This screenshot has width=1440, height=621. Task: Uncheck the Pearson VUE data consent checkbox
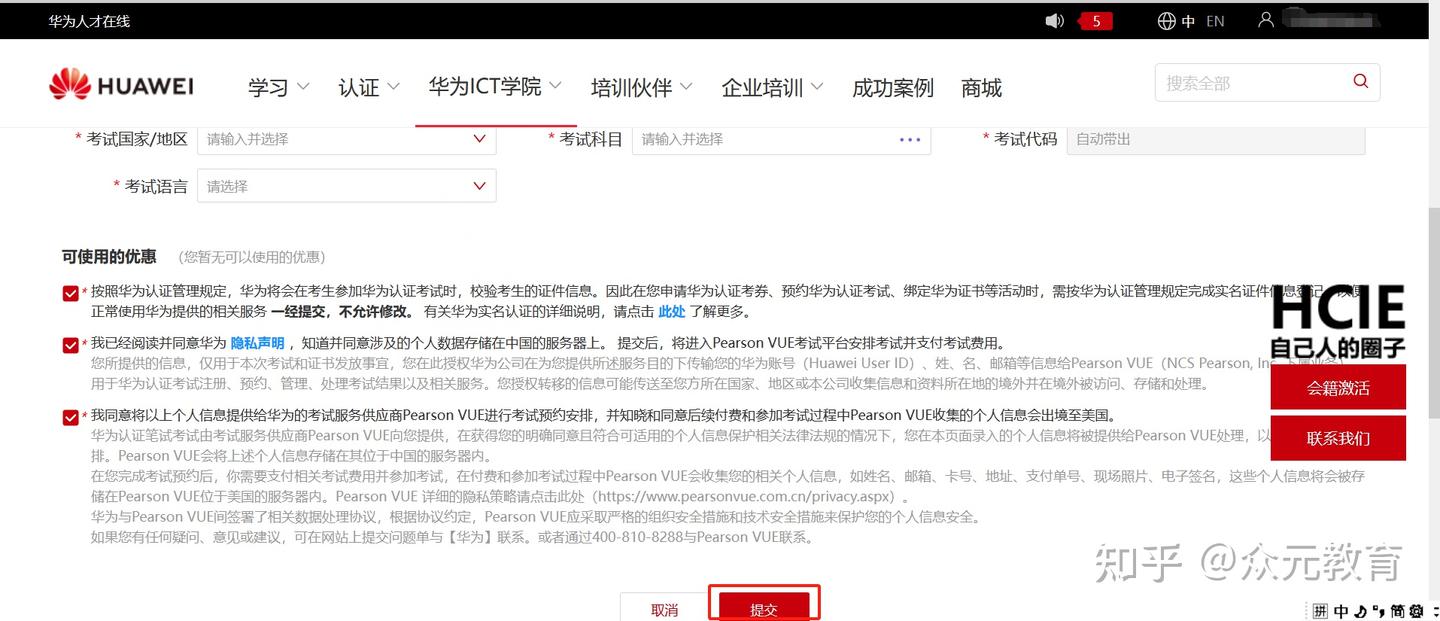[x=69, y=416]
